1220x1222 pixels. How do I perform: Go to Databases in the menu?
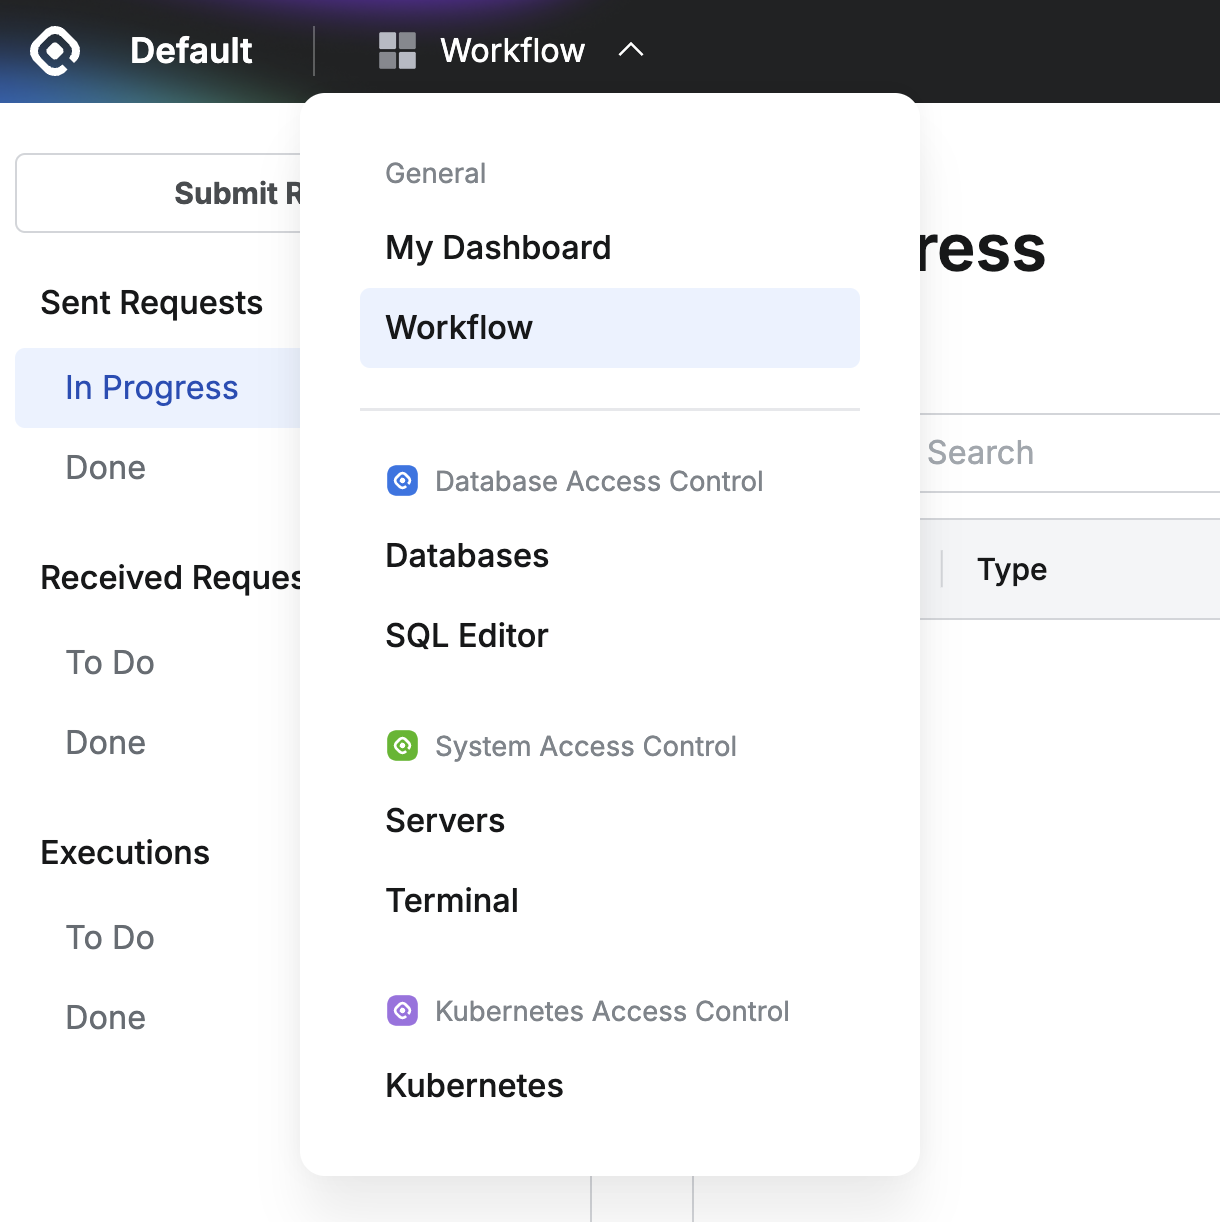[x=467, y=556]
